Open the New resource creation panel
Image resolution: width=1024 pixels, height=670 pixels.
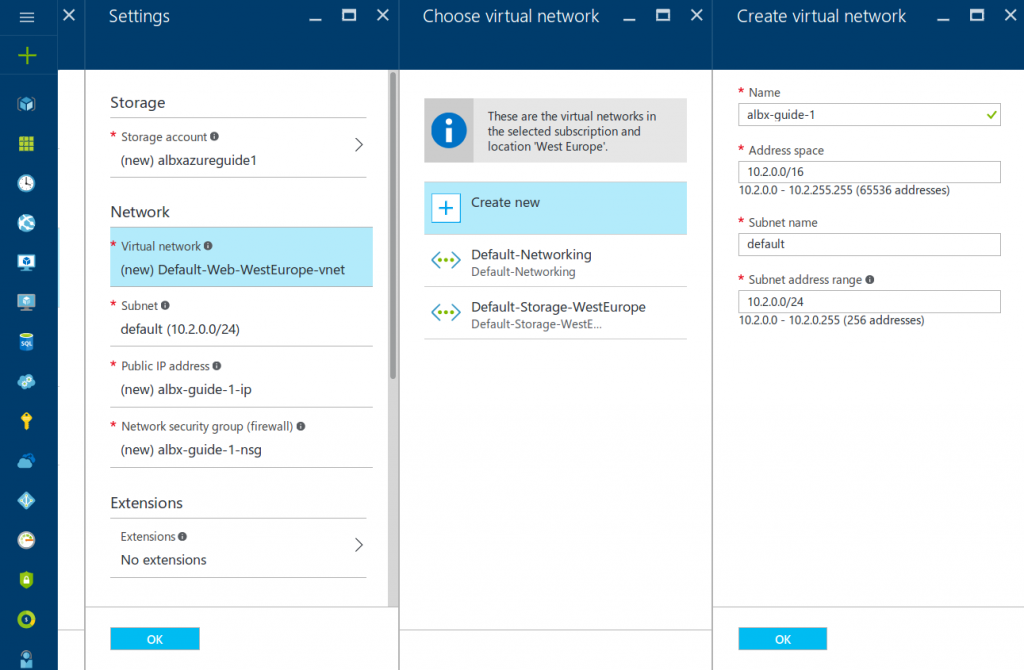point(28,55)
